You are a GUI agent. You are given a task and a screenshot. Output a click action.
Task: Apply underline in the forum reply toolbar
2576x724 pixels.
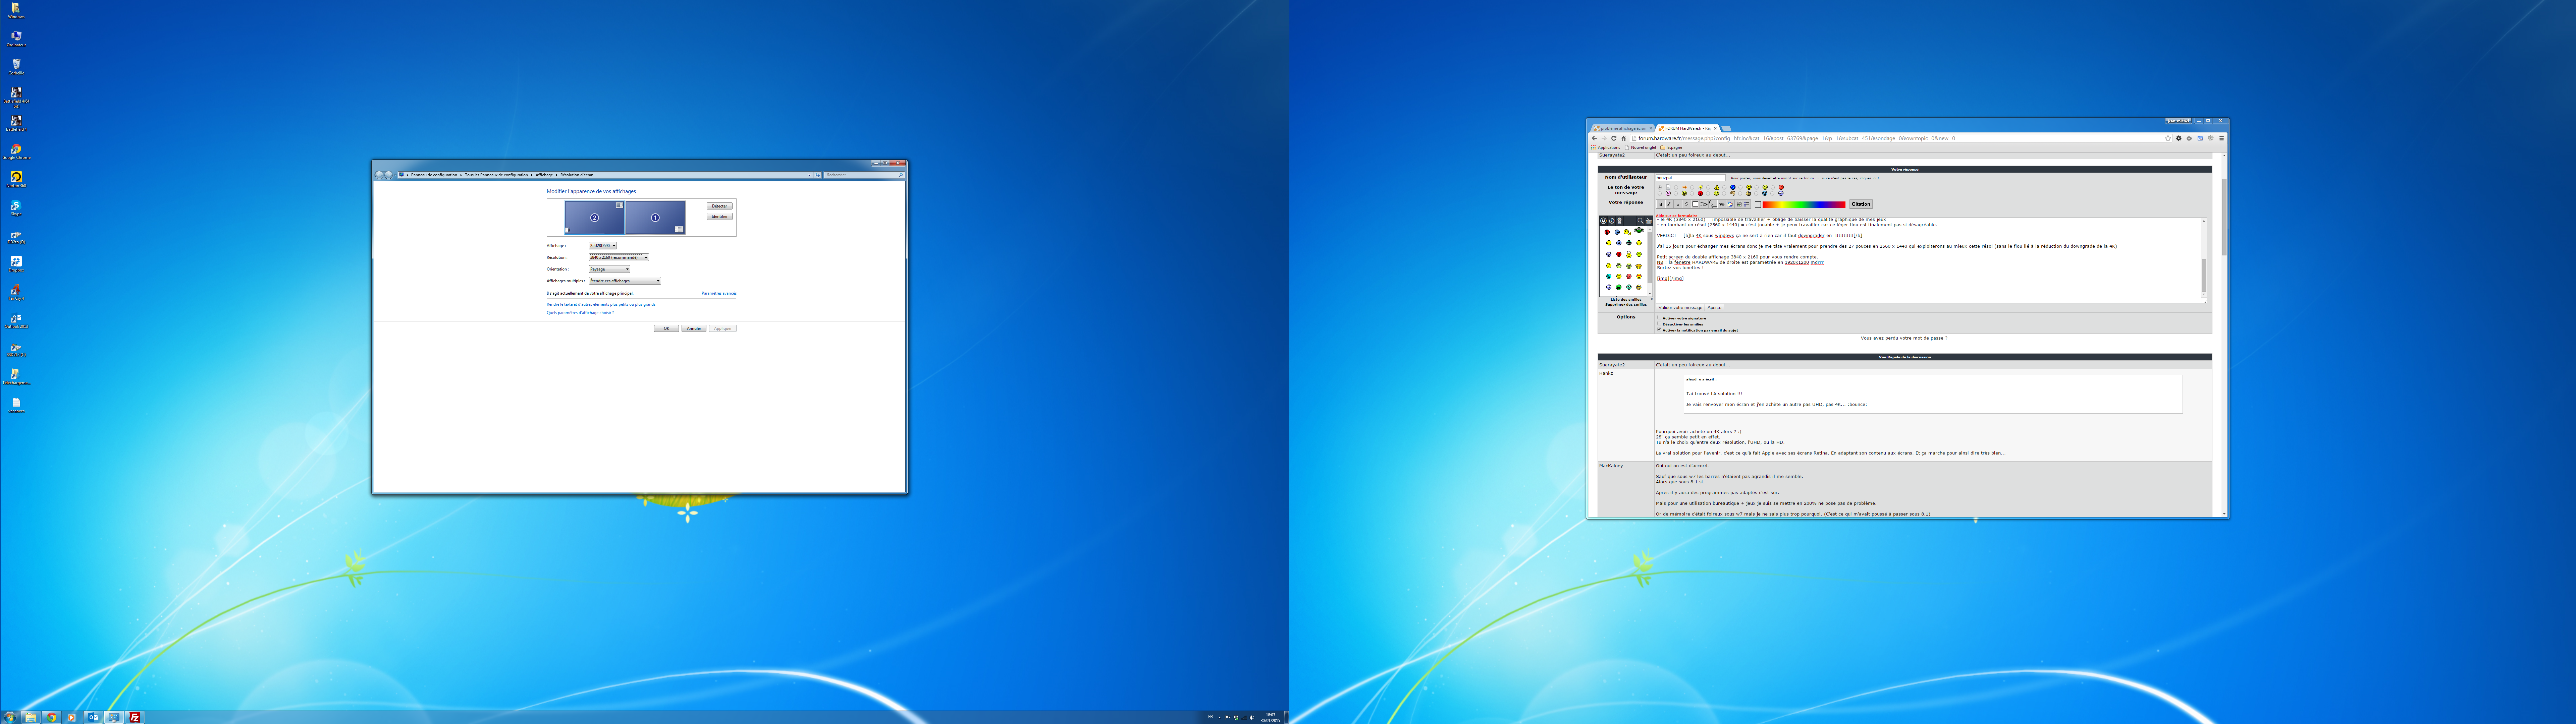(1678, 204)
